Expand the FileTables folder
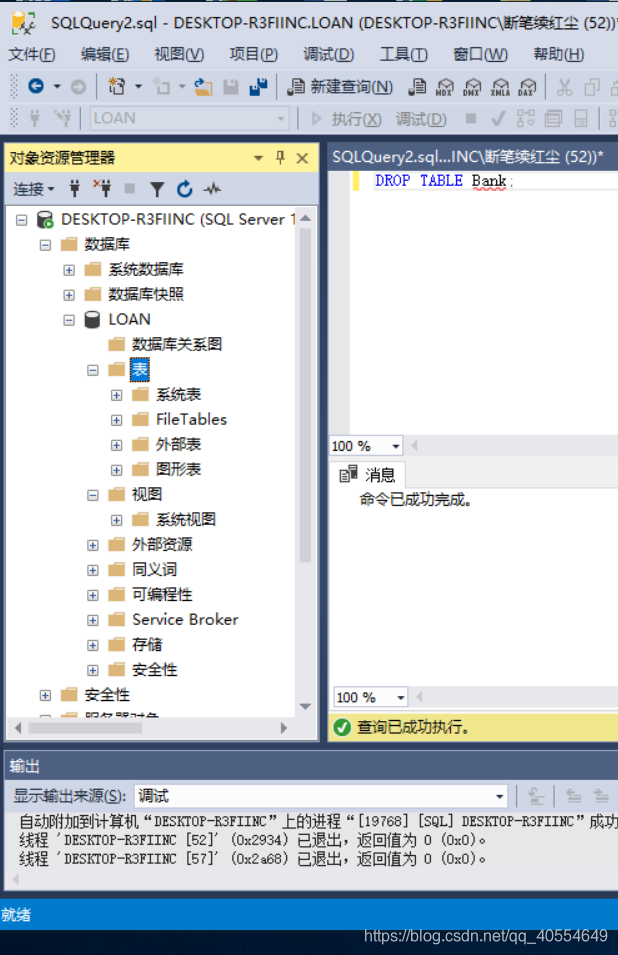The image size is (618, 955). (116, 420)
